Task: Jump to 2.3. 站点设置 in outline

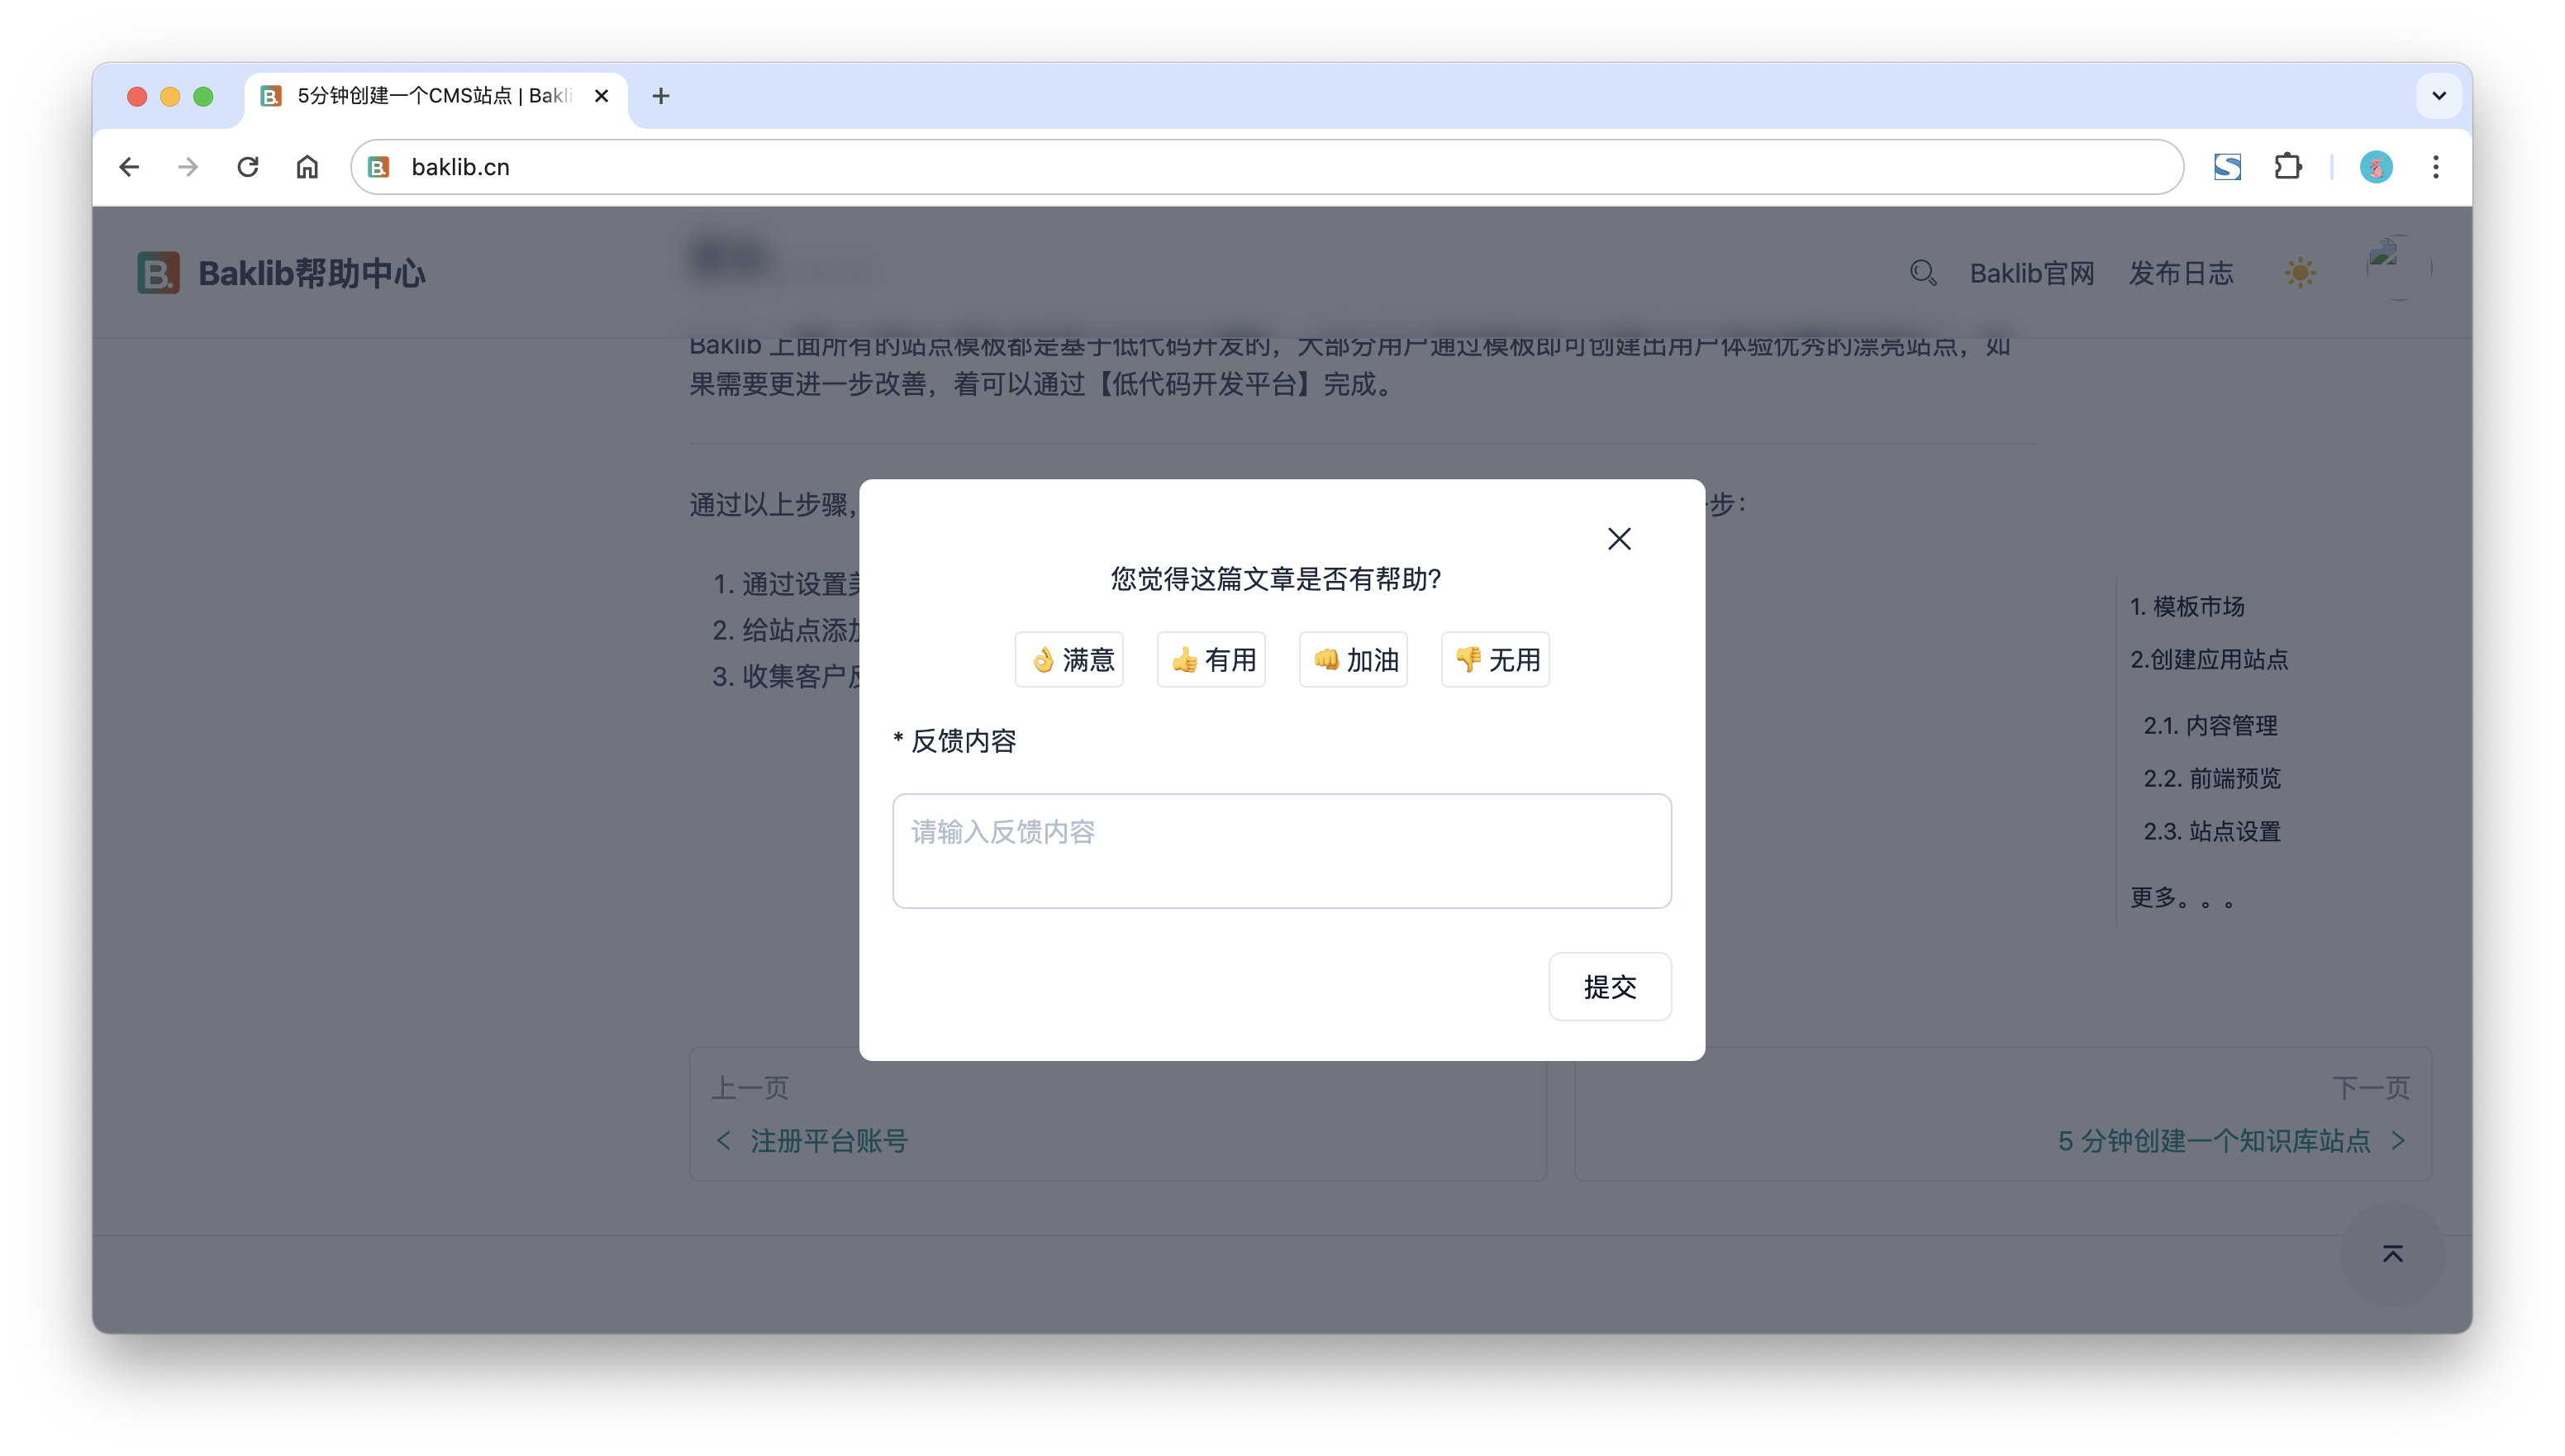Action: click(2212, 832)
